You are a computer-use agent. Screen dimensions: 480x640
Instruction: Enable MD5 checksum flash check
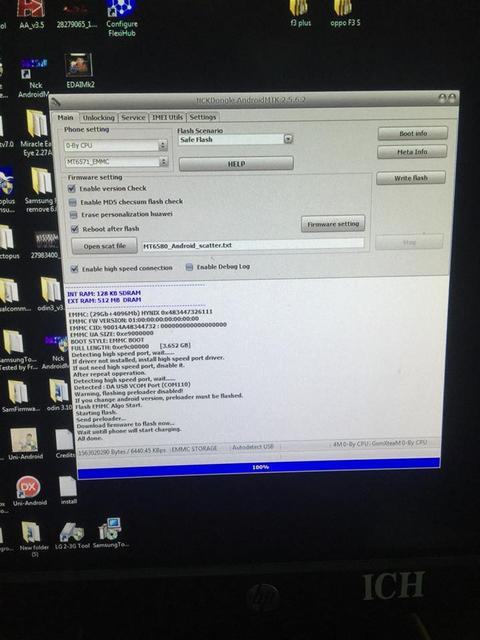coord(73,202)
